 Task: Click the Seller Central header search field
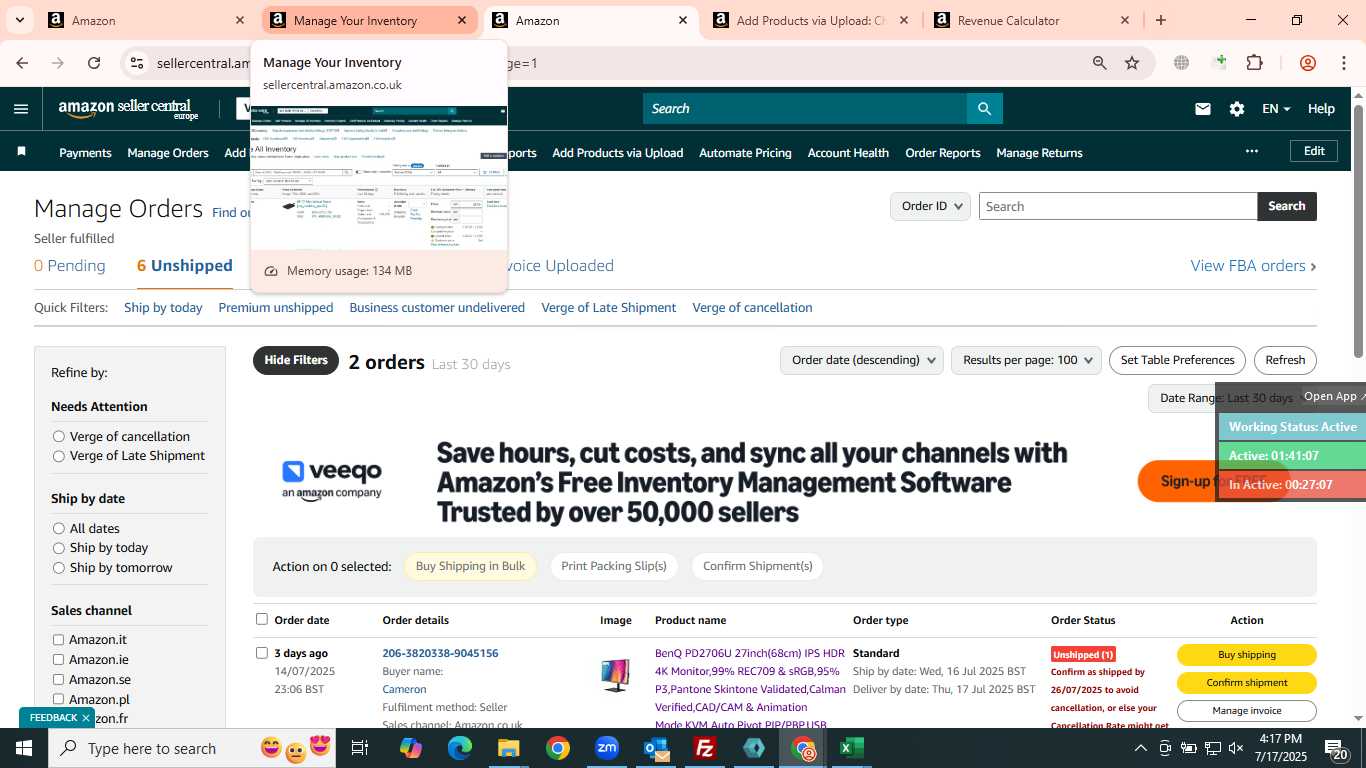point(805,109)
